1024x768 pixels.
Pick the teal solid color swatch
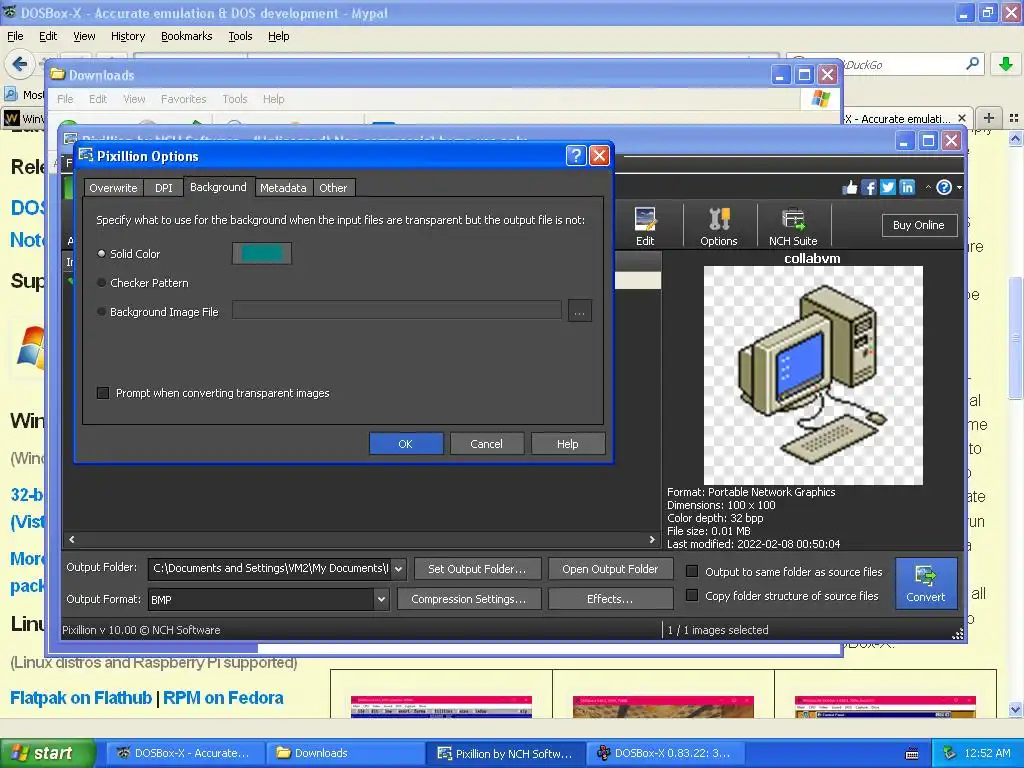click(262, 253)
